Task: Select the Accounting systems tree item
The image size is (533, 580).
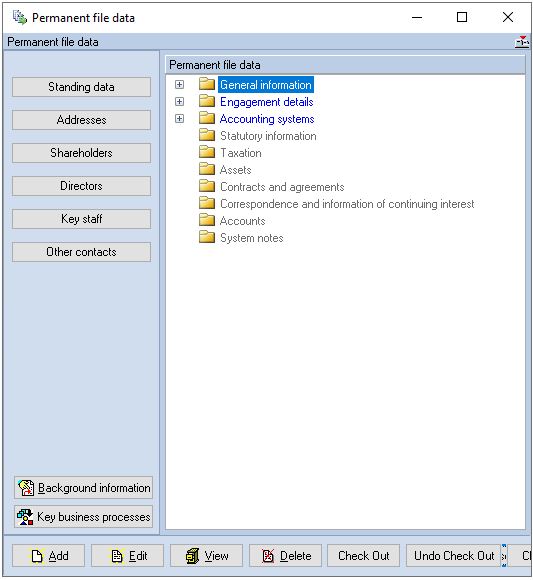Action: 267,119
